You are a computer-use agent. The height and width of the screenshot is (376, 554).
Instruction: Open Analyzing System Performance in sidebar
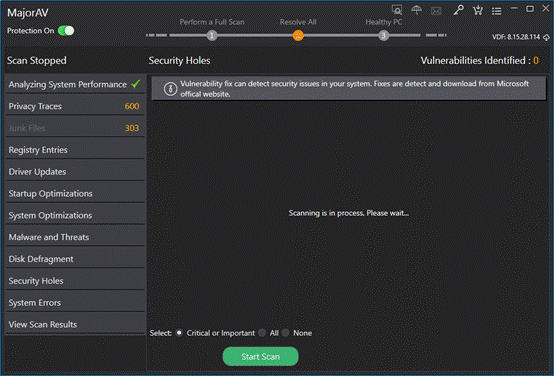pos(75,84)
